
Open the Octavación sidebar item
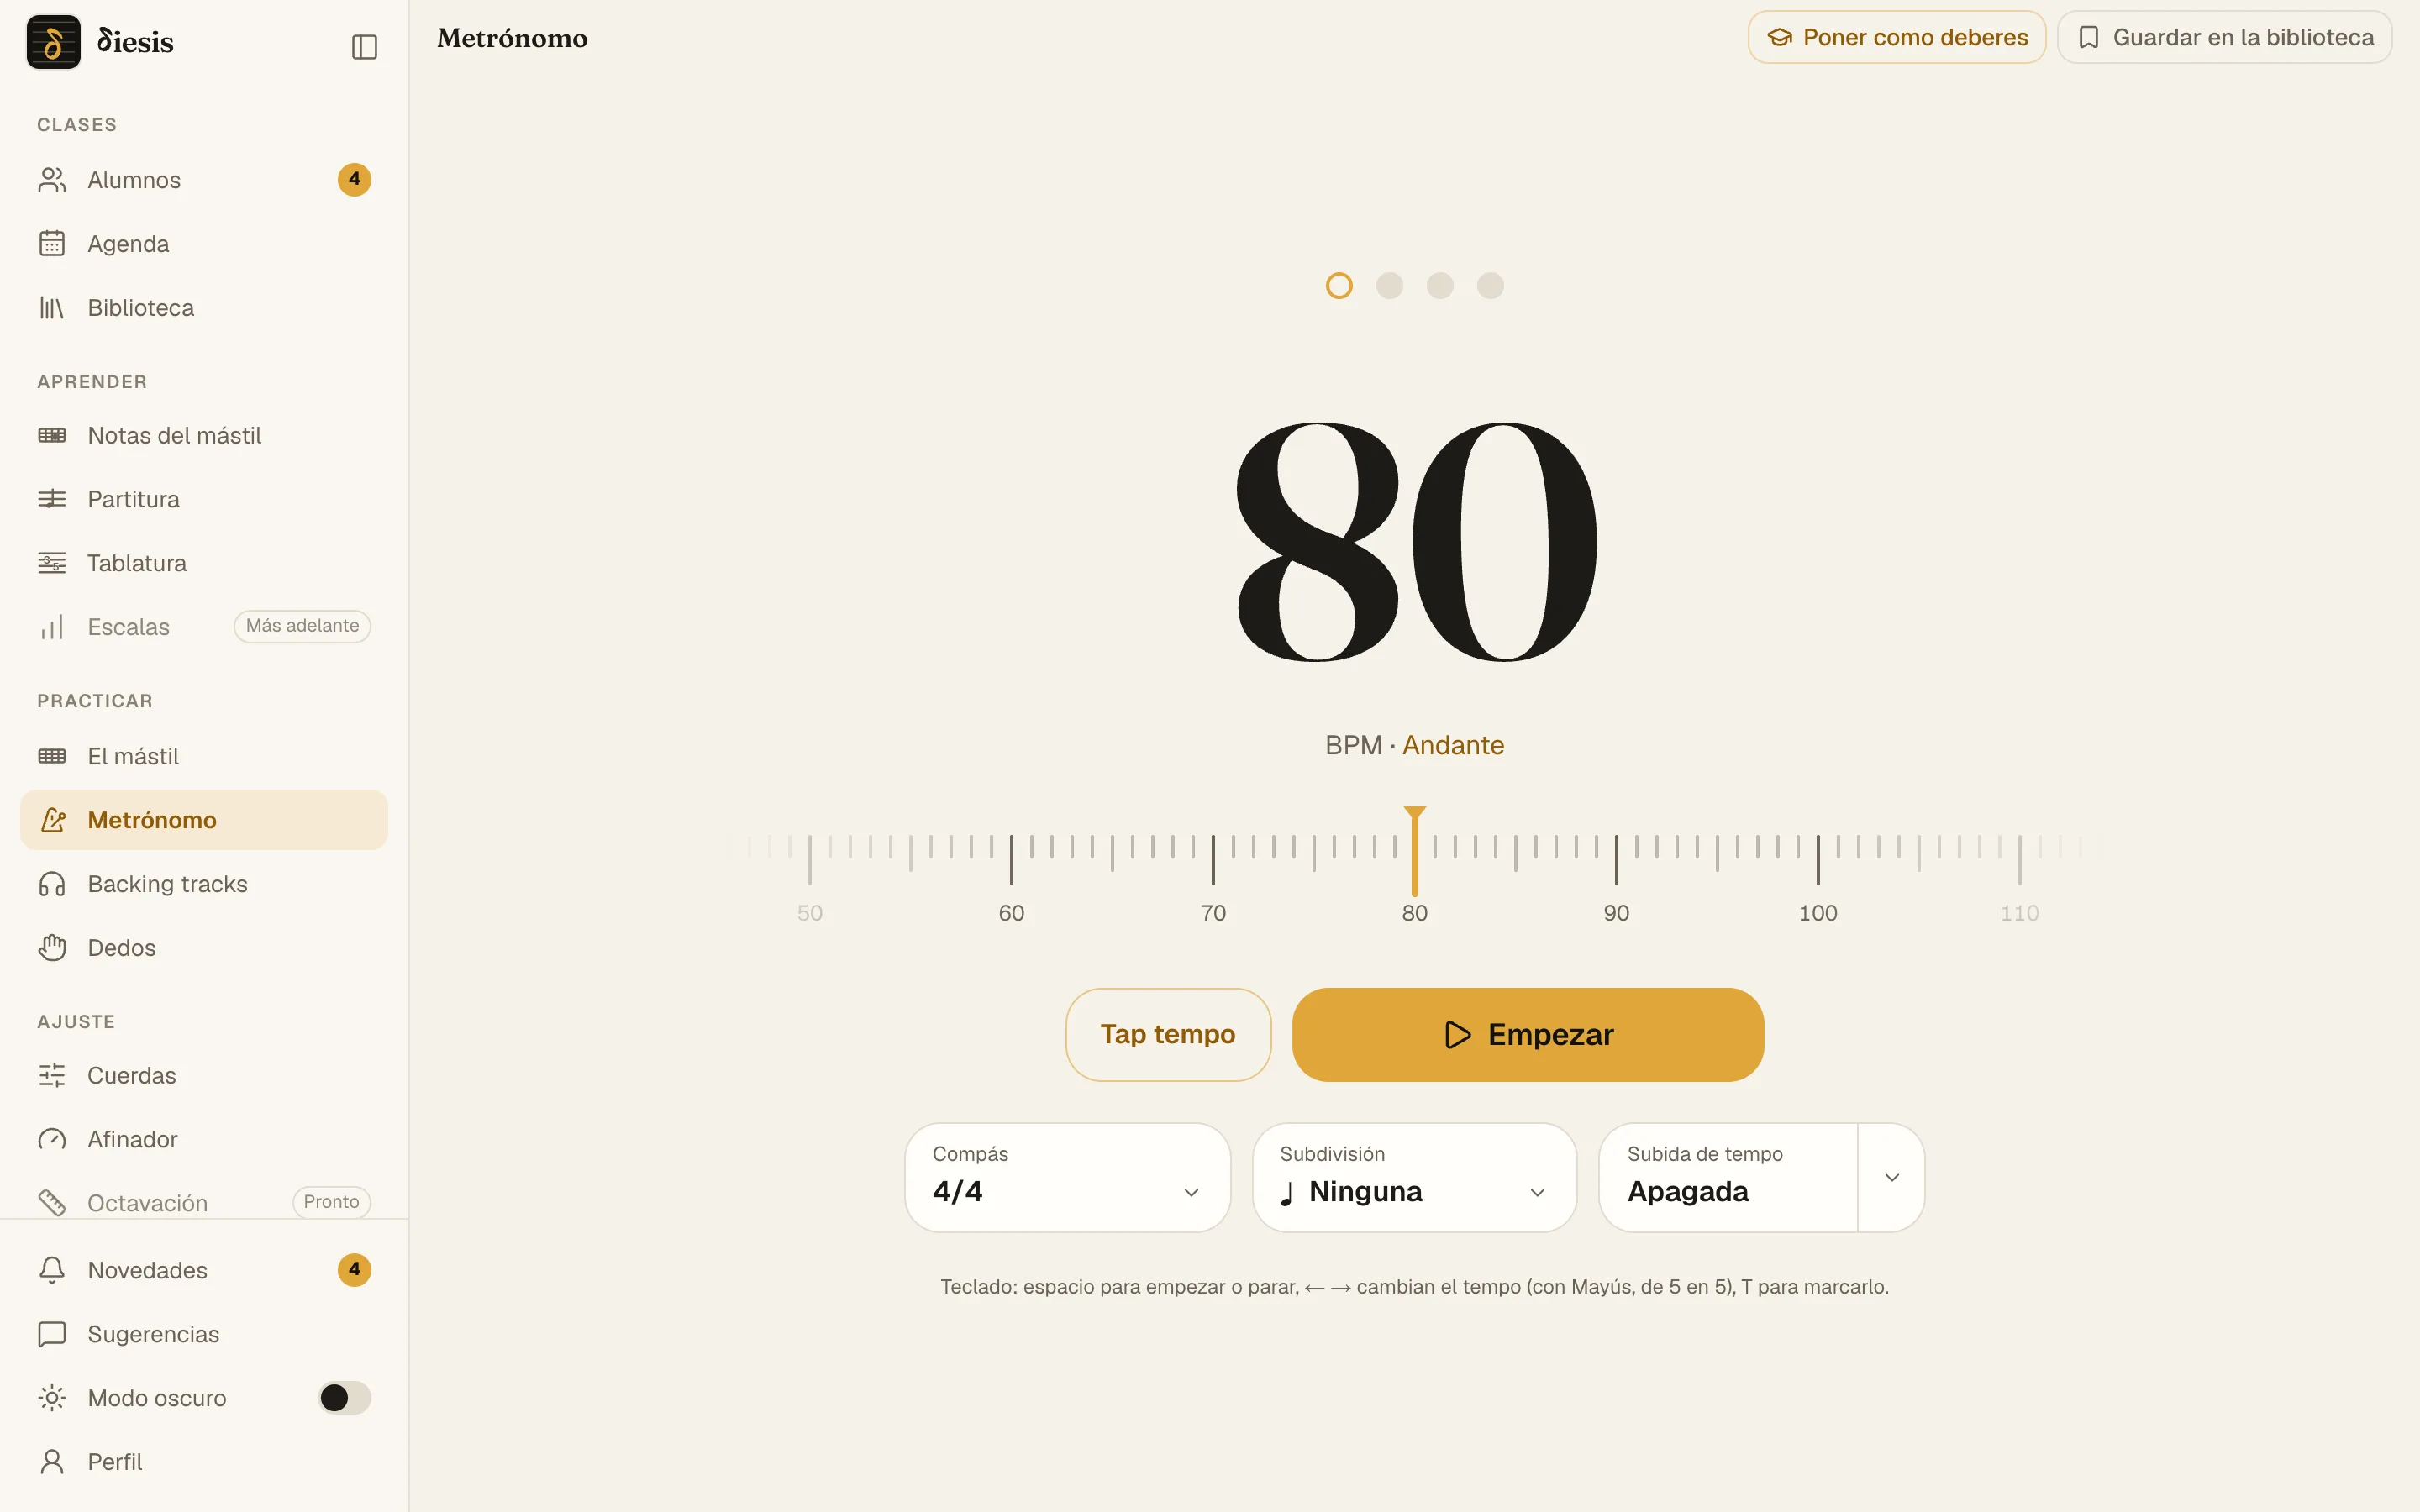point(204,1202)
